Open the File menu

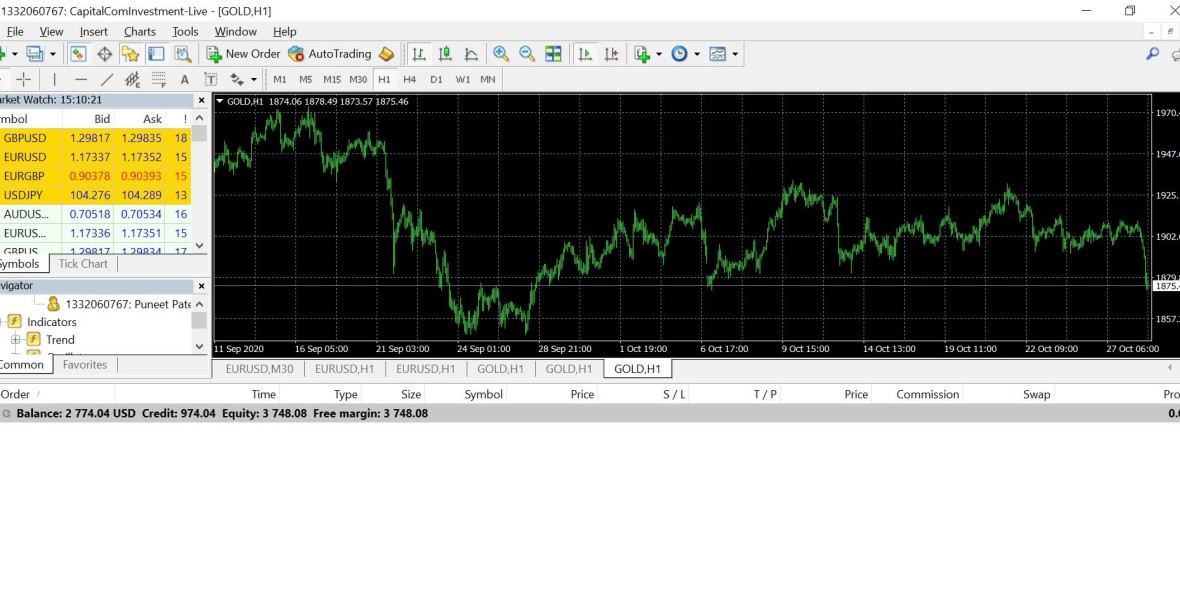coord(15,32)
